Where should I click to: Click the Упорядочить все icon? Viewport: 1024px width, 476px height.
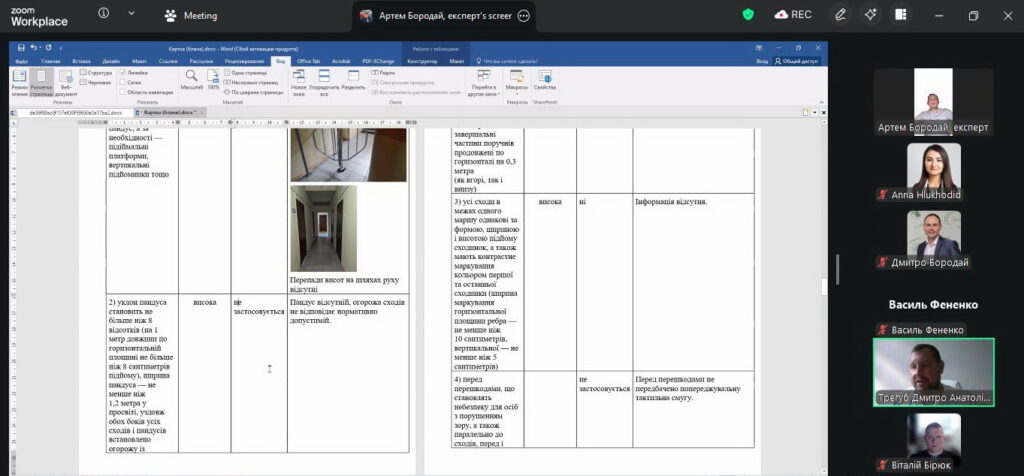coord(324,81)
